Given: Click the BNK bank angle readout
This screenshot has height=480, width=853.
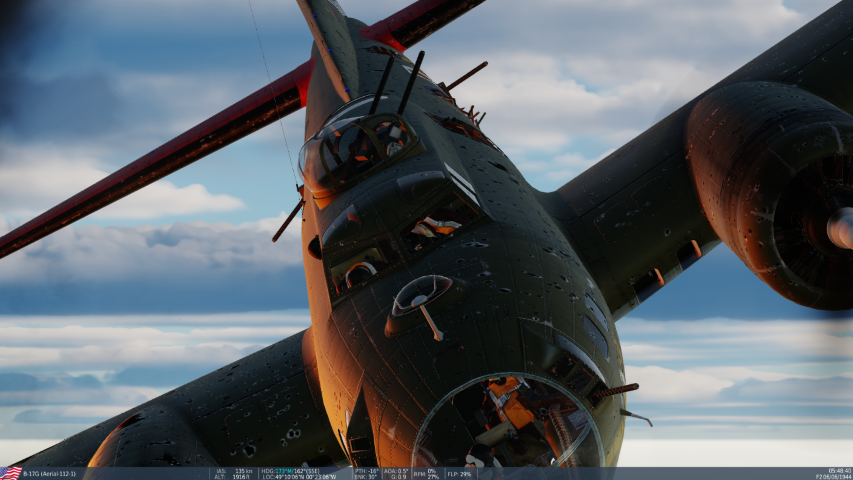Looking at the screenshot, I should [x=366, y=477].
